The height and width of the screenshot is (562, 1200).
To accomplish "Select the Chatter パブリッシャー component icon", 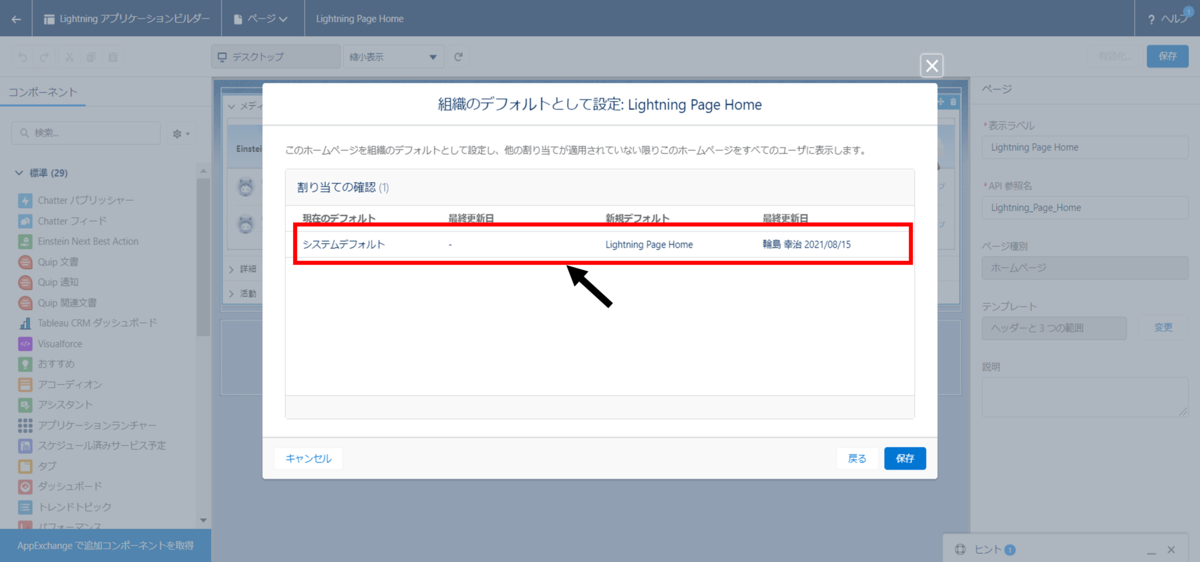I will coord(25,200).
